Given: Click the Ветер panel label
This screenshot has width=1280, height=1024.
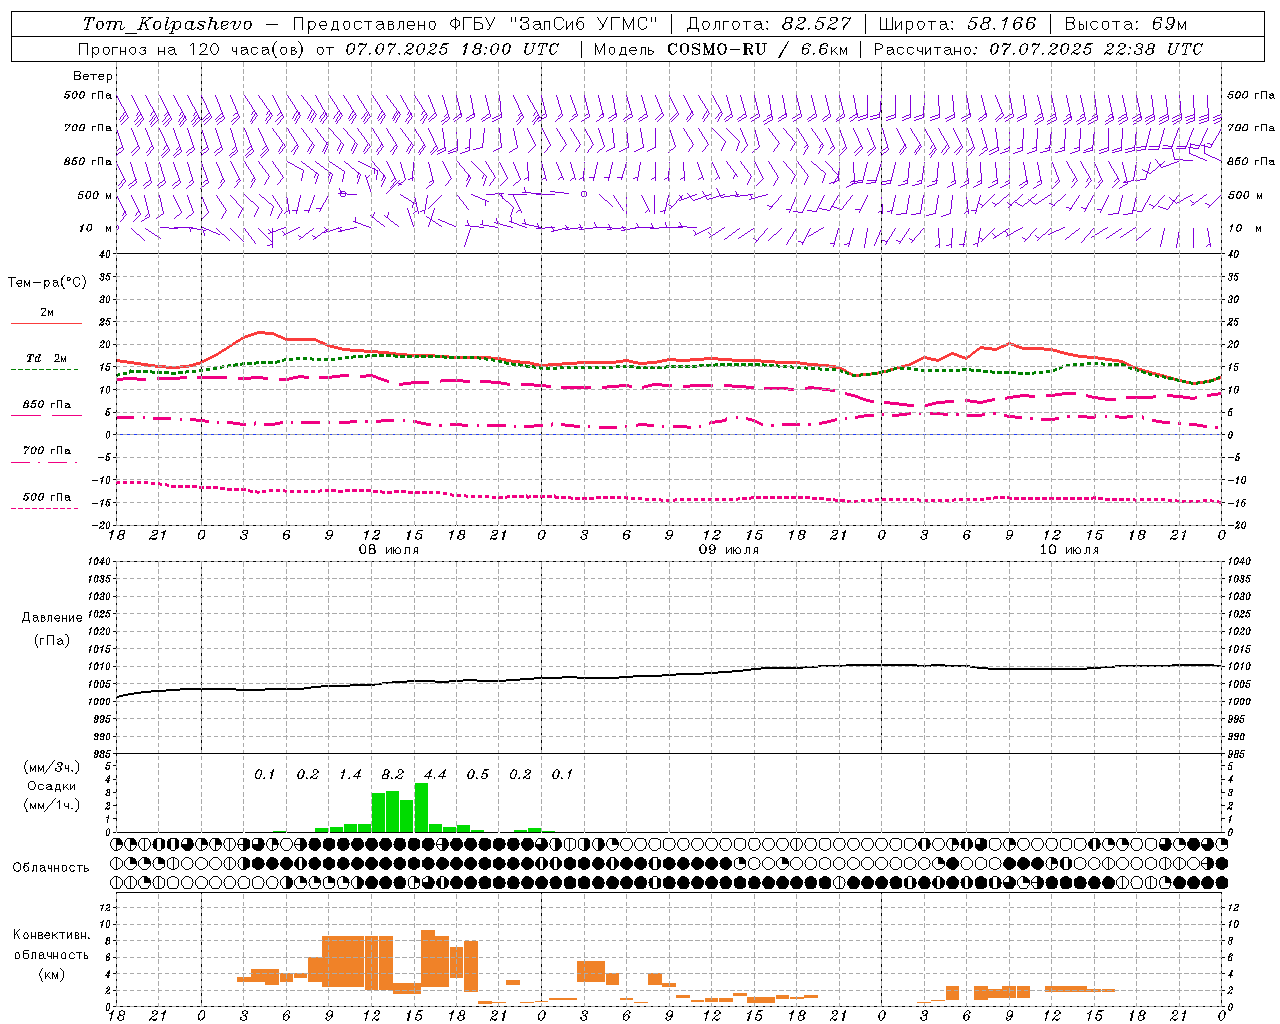Looking at the screenshot, I should [x=93, y=76].
